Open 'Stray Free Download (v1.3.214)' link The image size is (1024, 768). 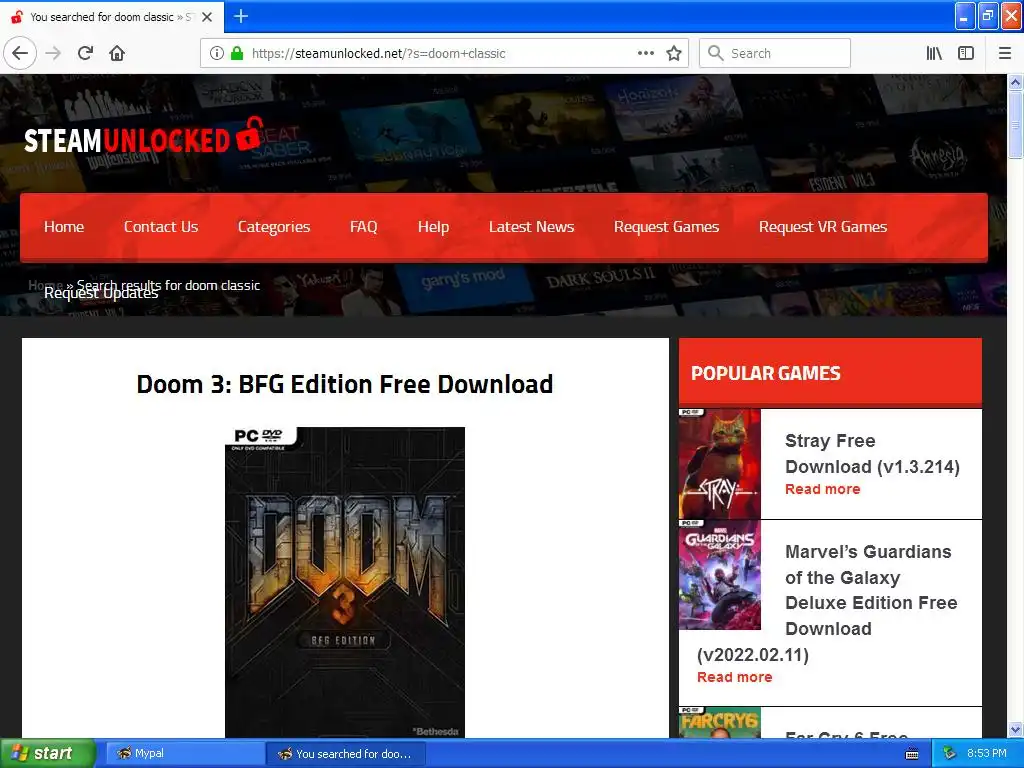tap(872, 453)
